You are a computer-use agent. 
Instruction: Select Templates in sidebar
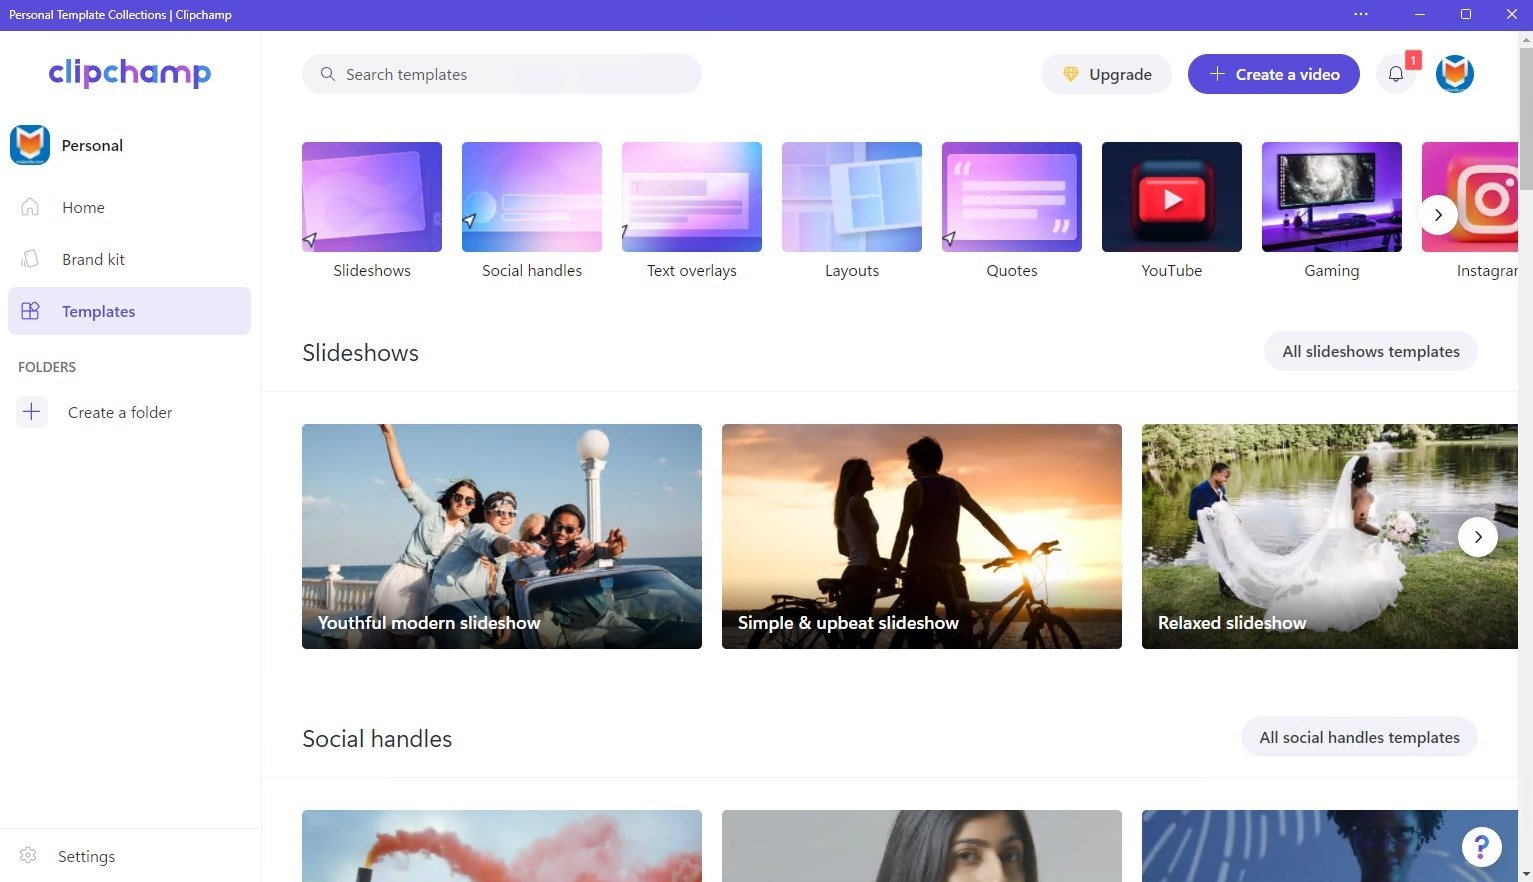129,311
